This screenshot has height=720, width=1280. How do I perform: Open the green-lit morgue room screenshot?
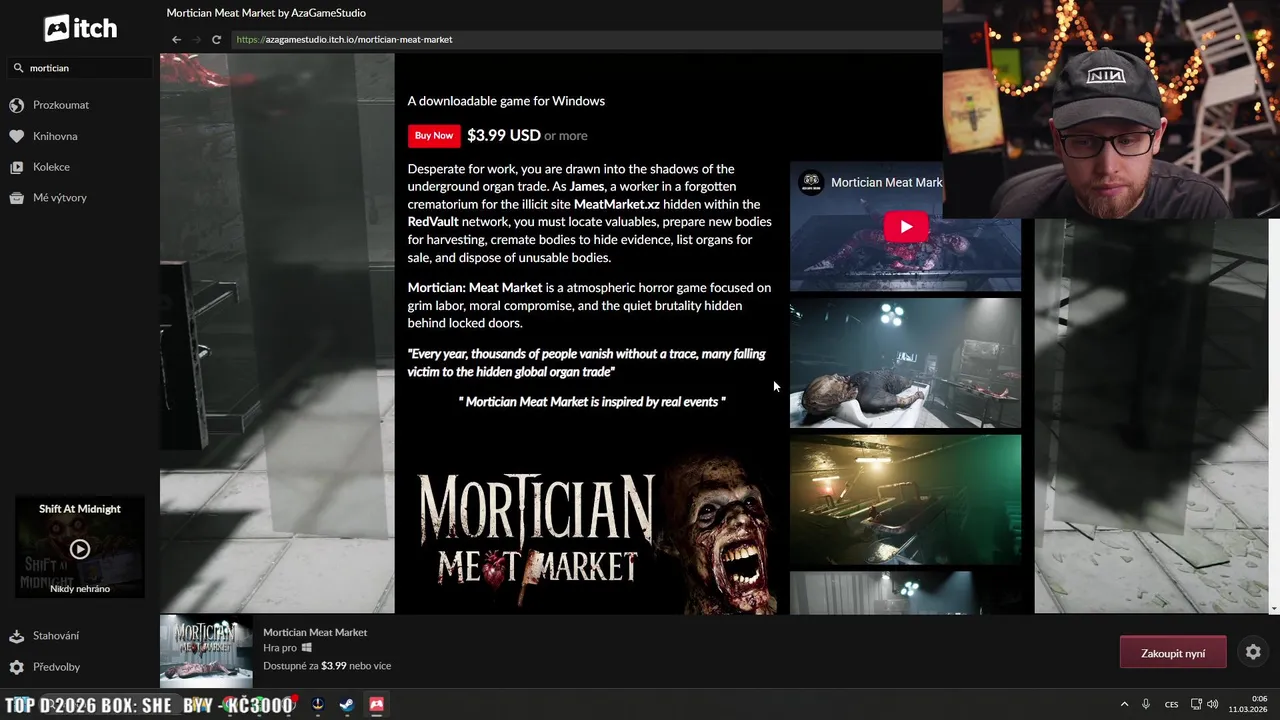[905, 499]
